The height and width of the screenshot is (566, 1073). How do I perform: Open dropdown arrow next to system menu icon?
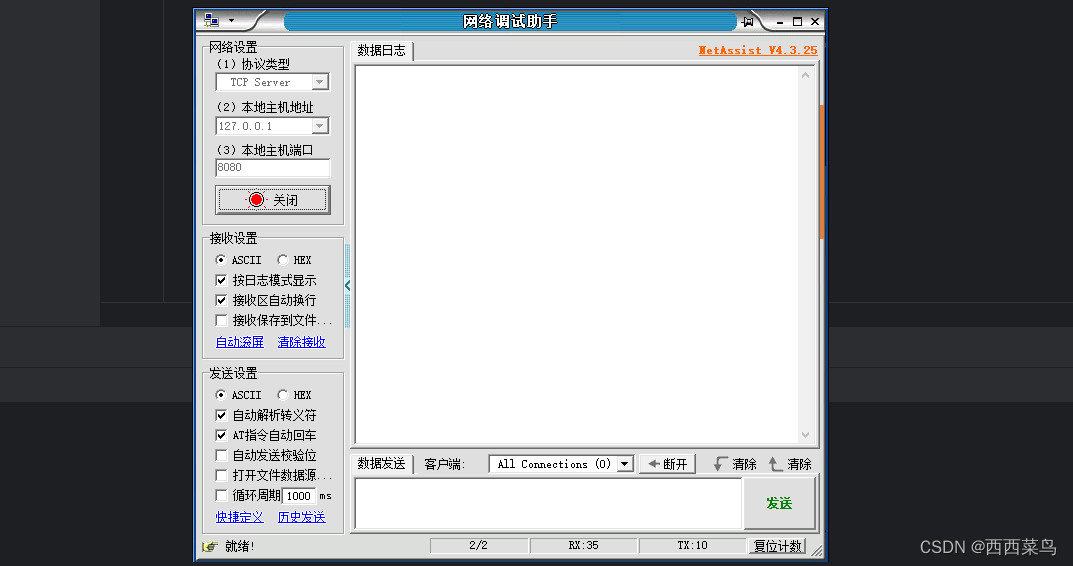click(x=231, y=21)
